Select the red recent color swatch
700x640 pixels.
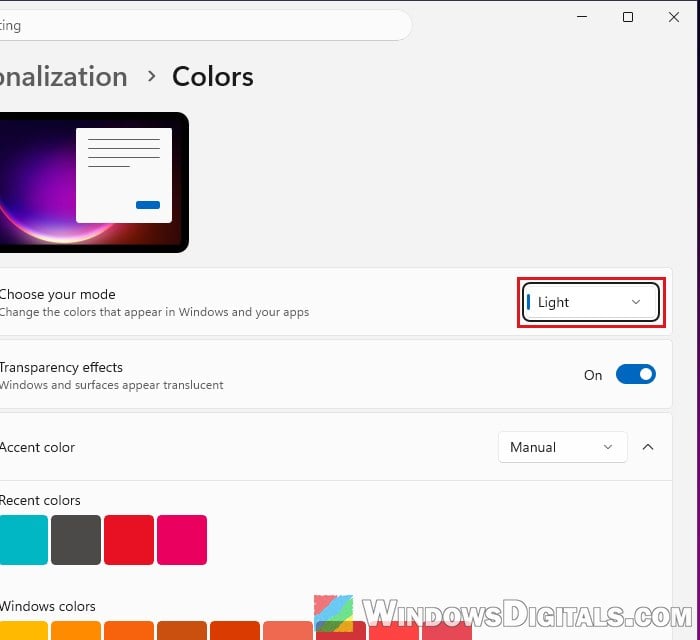[x=129, y=540]
